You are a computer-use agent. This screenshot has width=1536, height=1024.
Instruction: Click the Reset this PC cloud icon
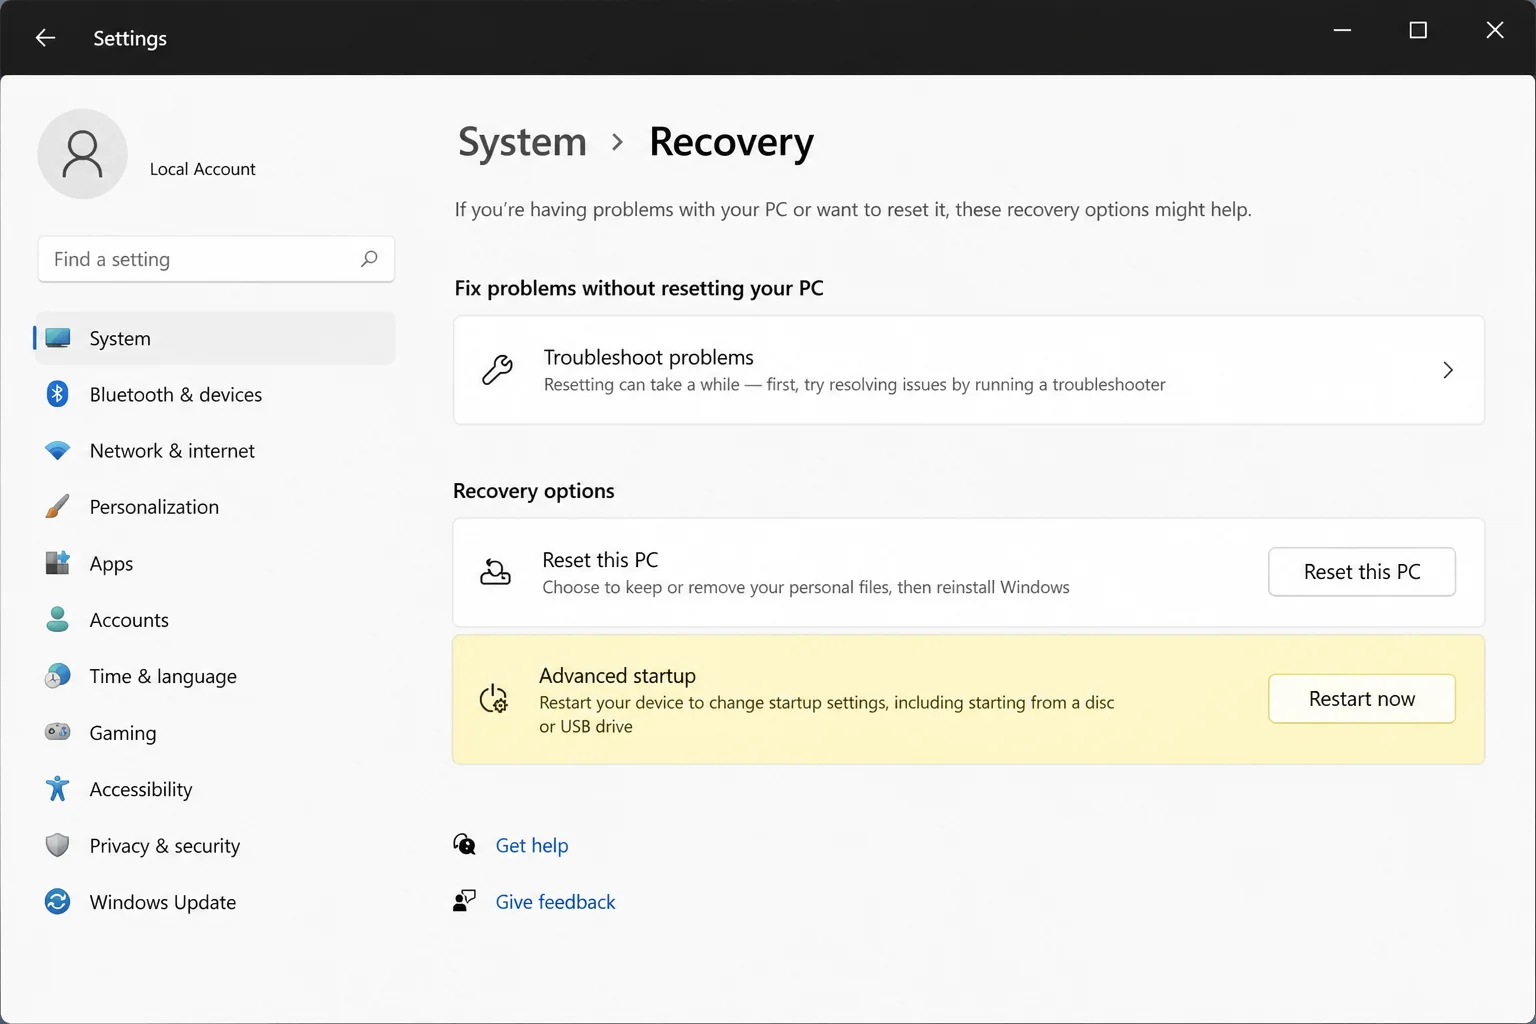coord(495,572)
